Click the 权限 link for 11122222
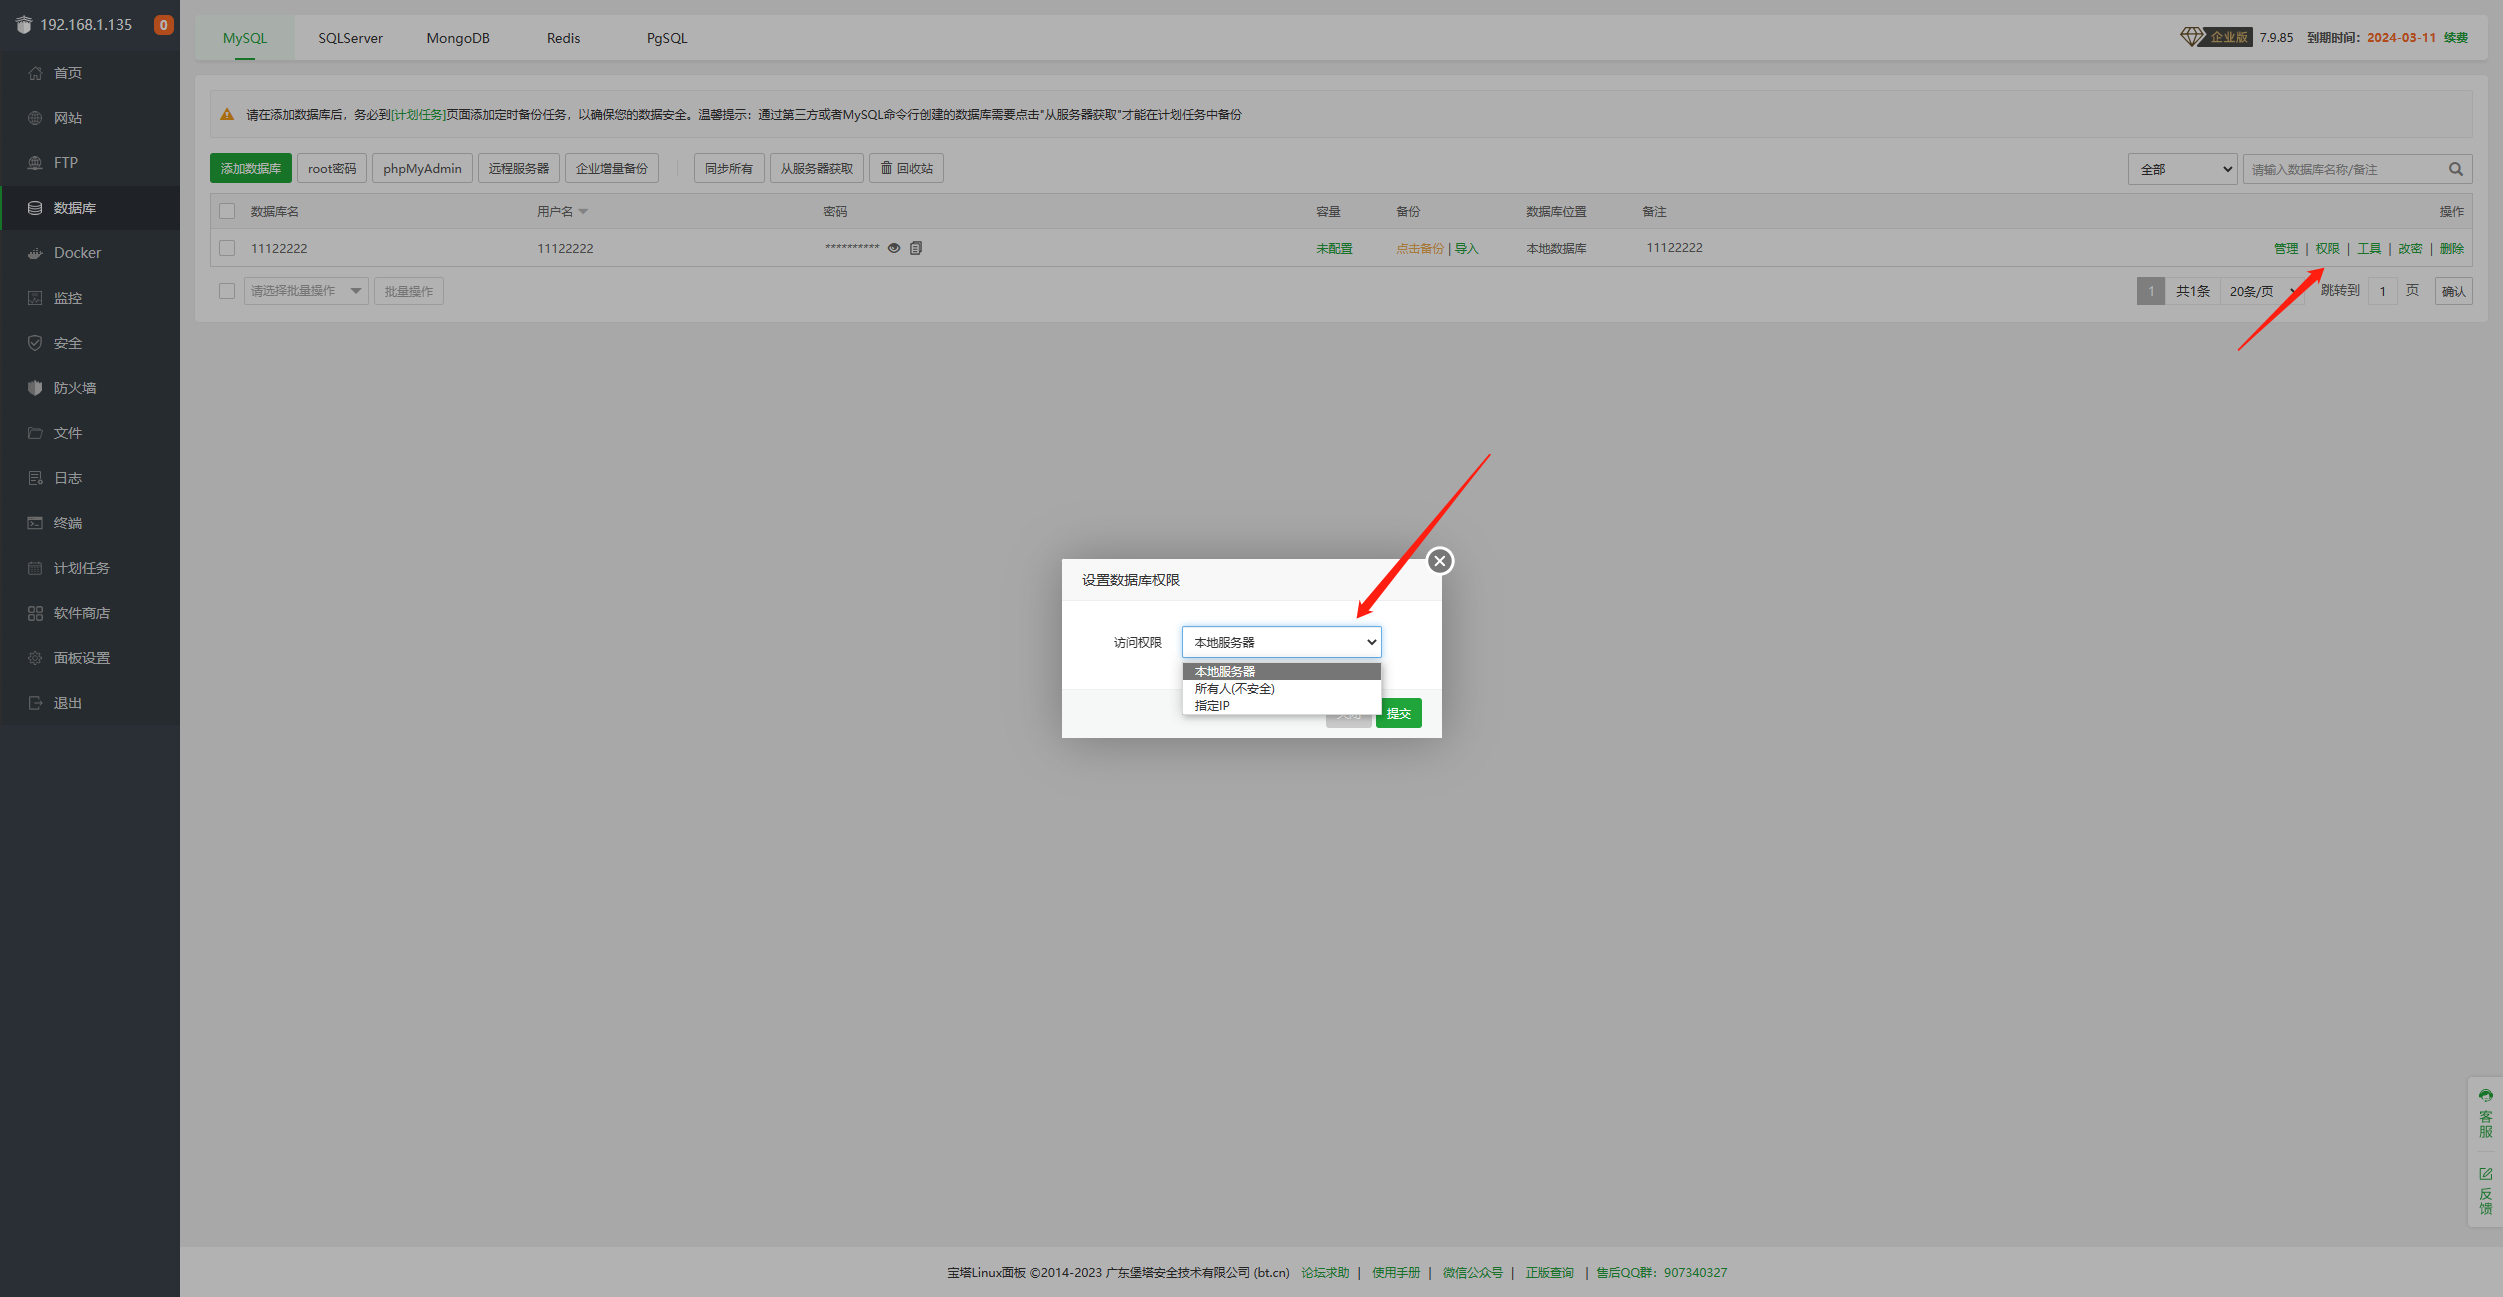This screenshot has width=2503, height=1297. (x=2327, y=248)
